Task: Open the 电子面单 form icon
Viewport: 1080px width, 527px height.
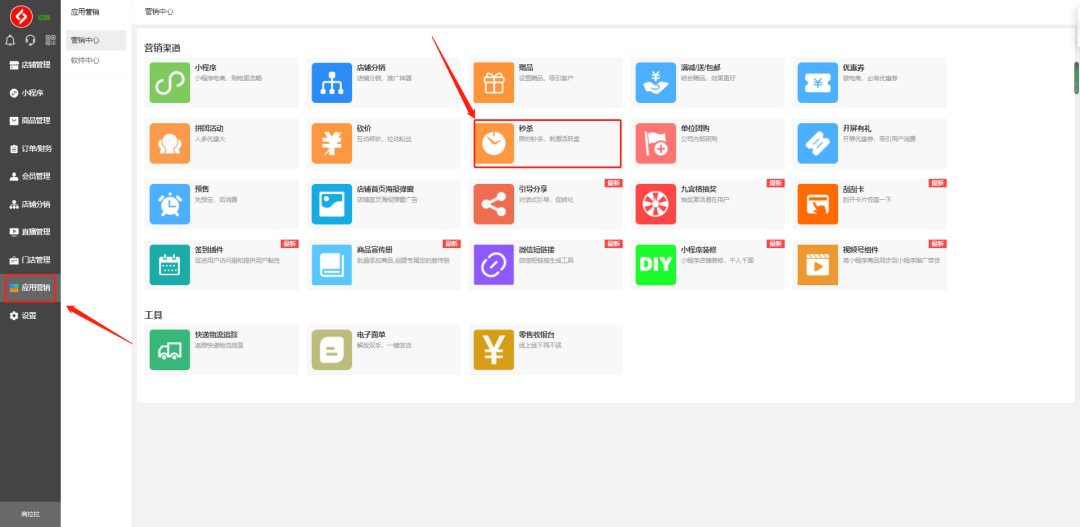Action: [331, 350]
